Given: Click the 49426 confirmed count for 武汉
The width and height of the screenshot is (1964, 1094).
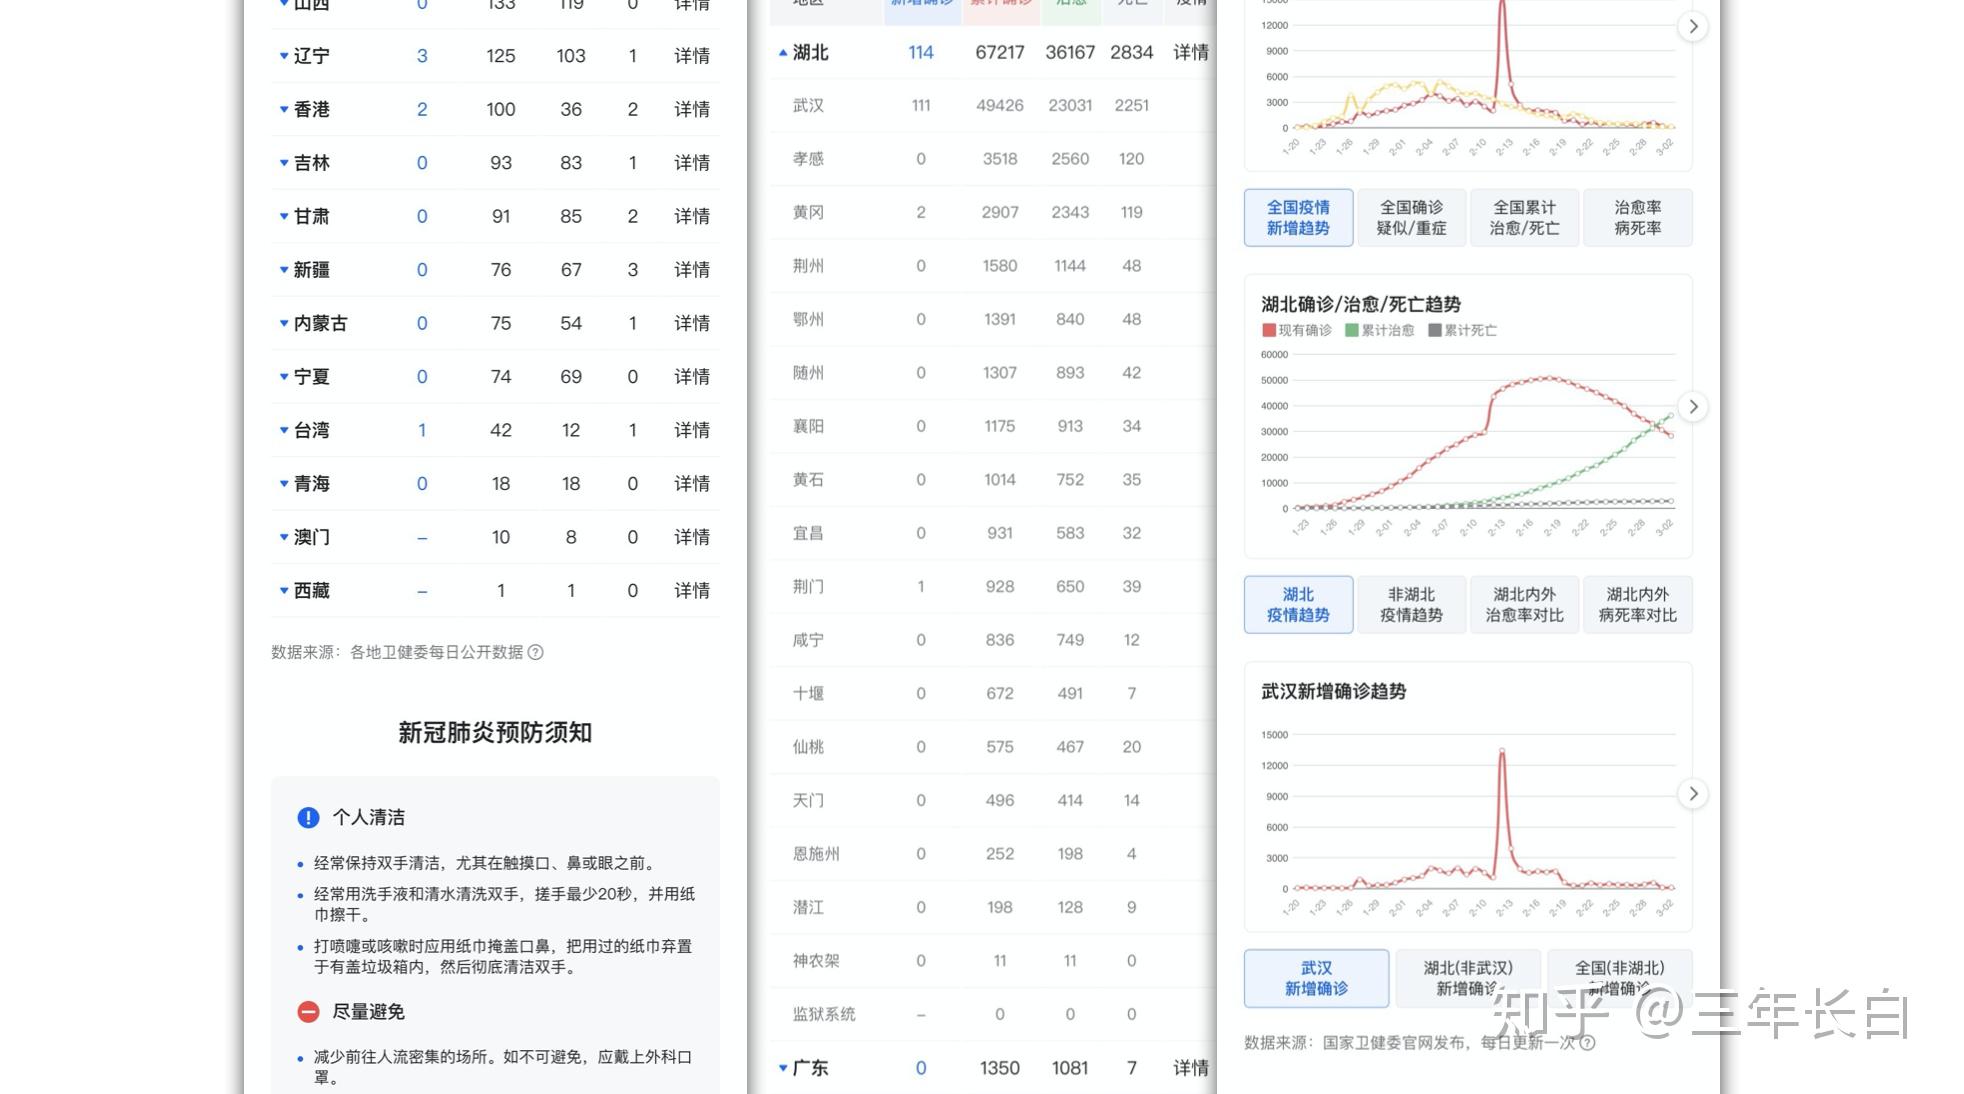Looking at the screenshot, I should (x=1000, y=105).
